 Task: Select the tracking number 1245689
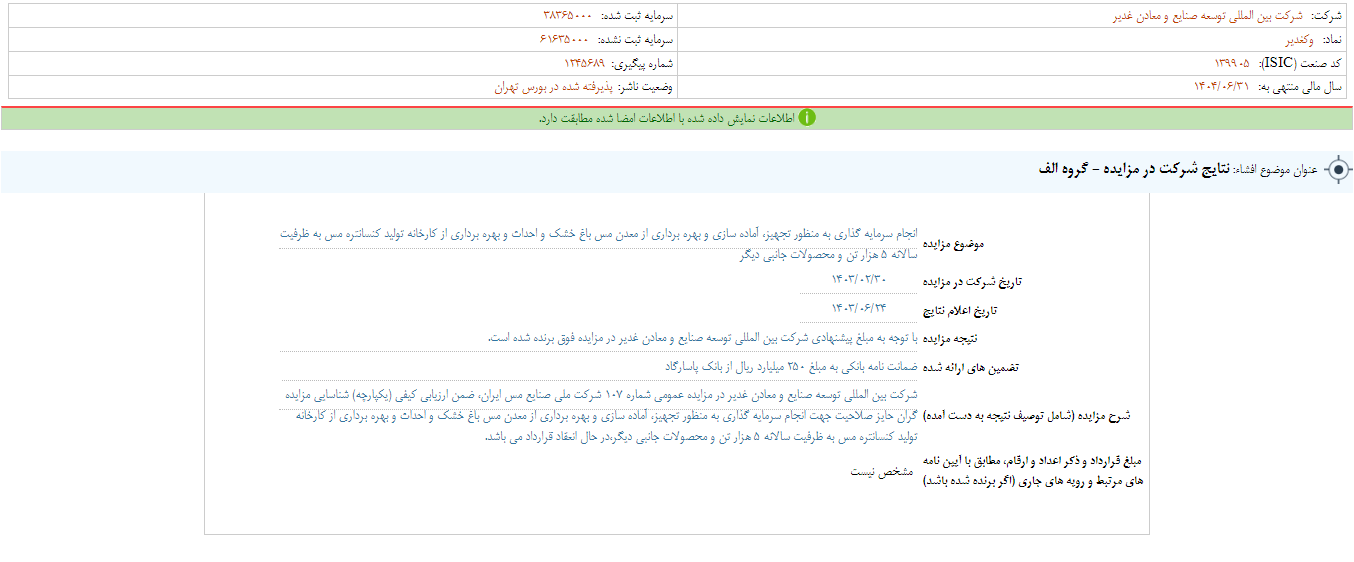(x=577, y=63)
